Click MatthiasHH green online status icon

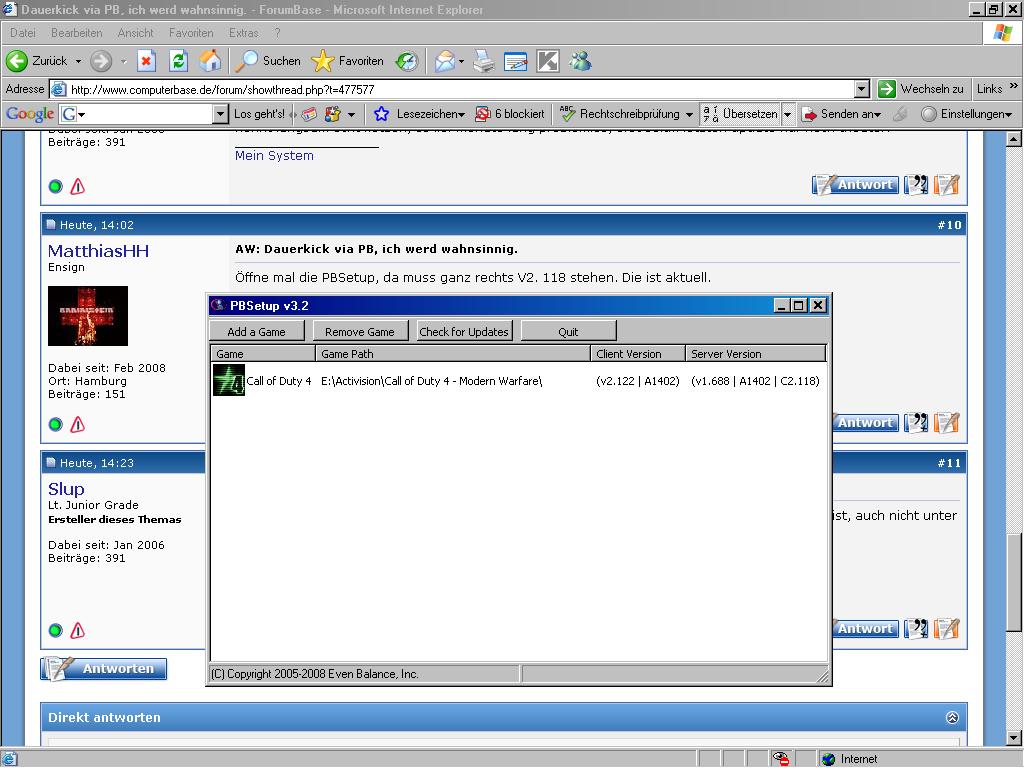tap(56, 424)
